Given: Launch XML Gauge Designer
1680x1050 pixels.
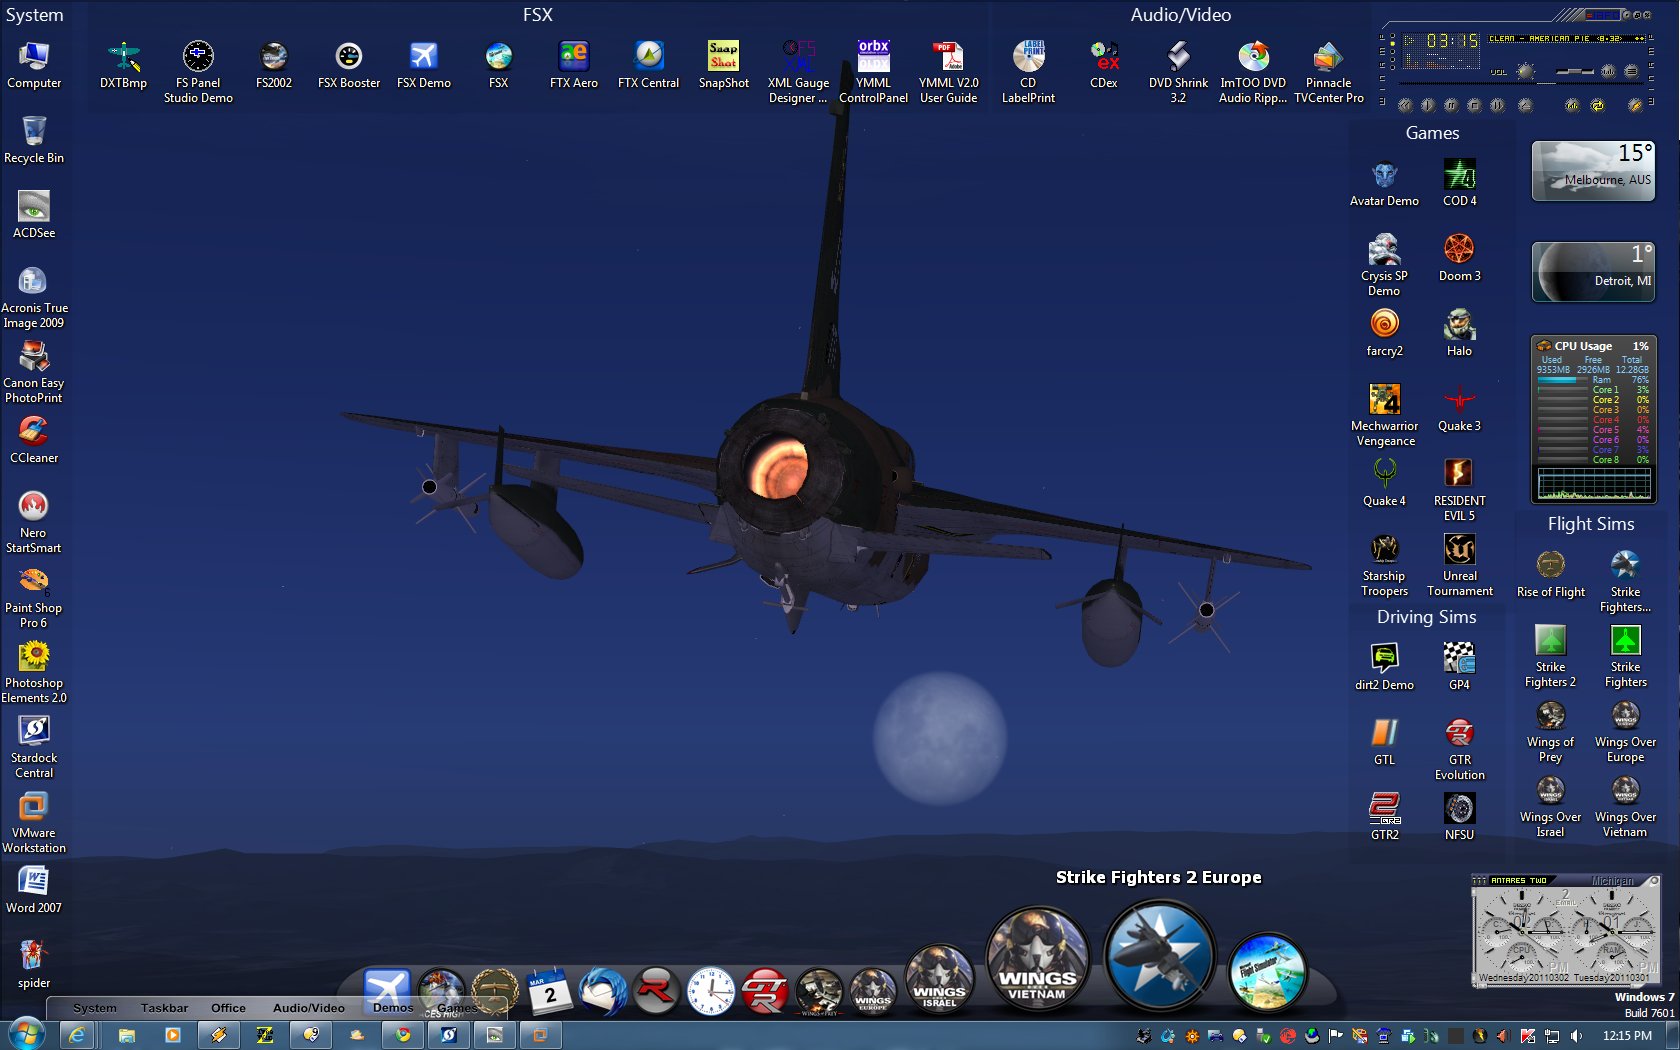Looking at the screenshot, I should [x=798, y=72].
